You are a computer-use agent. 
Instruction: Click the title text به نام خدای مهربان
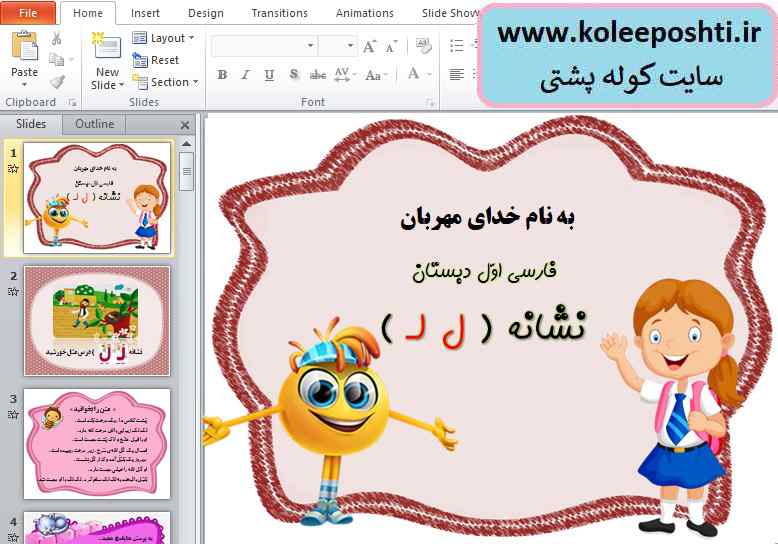487,218
